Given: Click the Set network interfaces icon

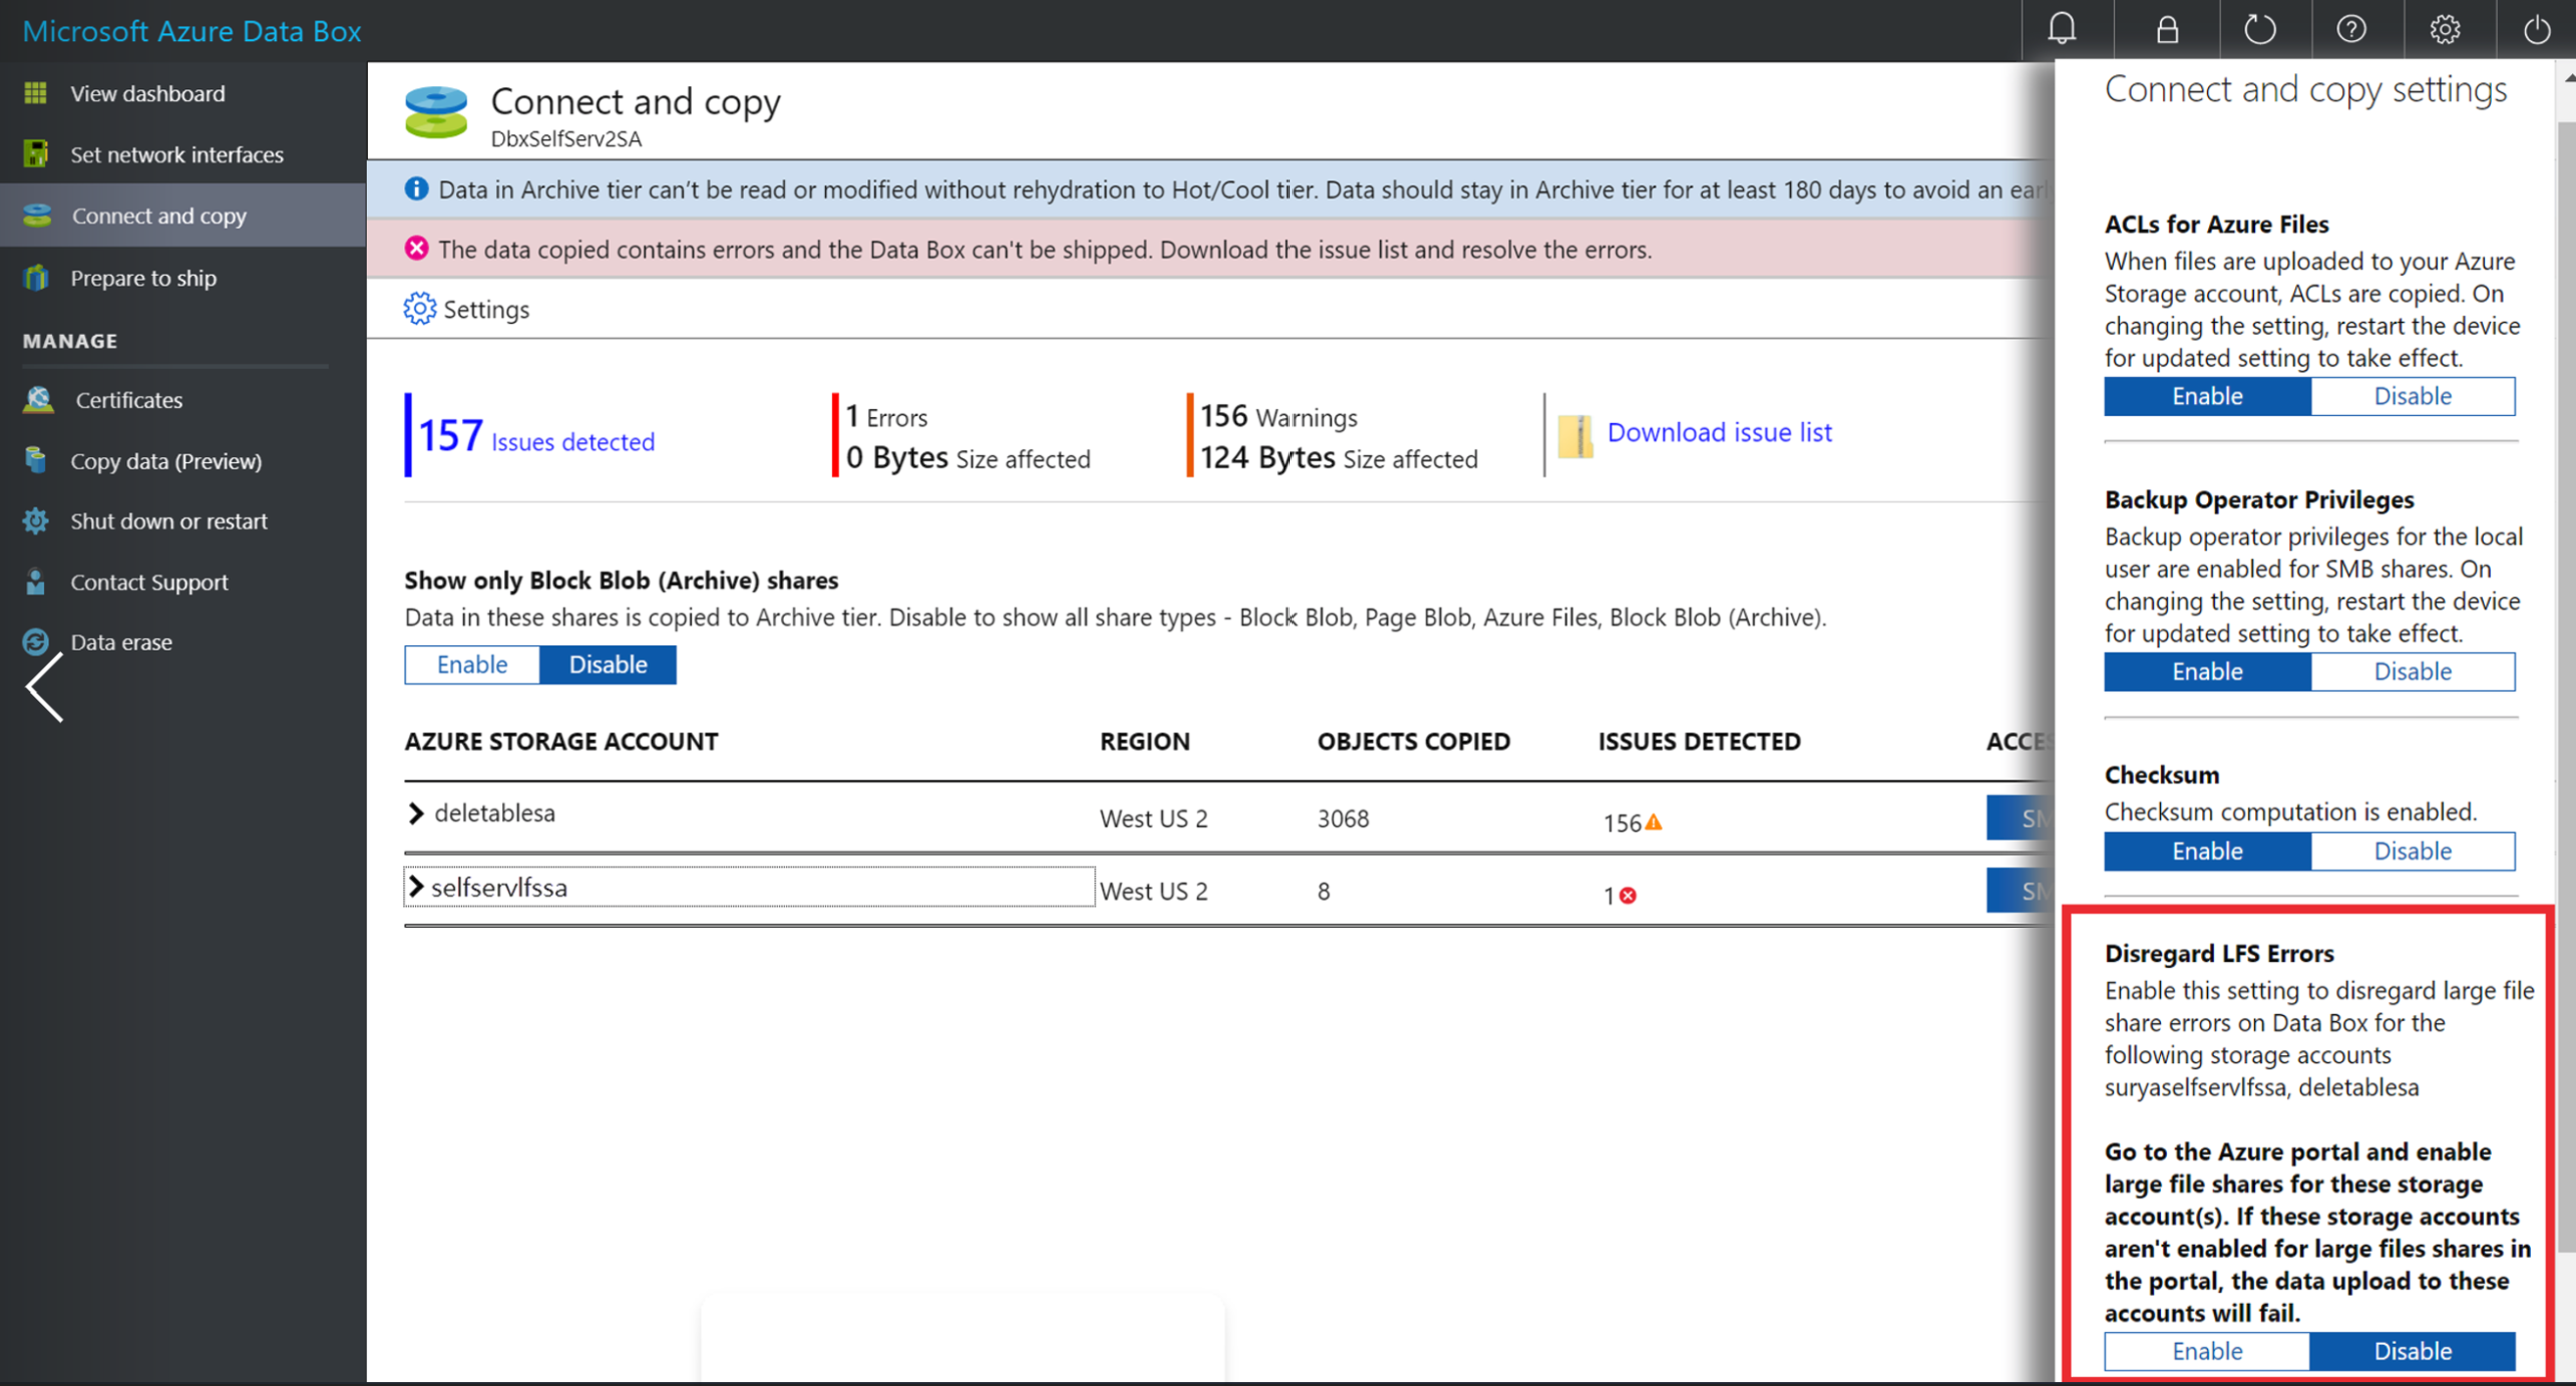Looking at the screenshot, I should point(37,154).
